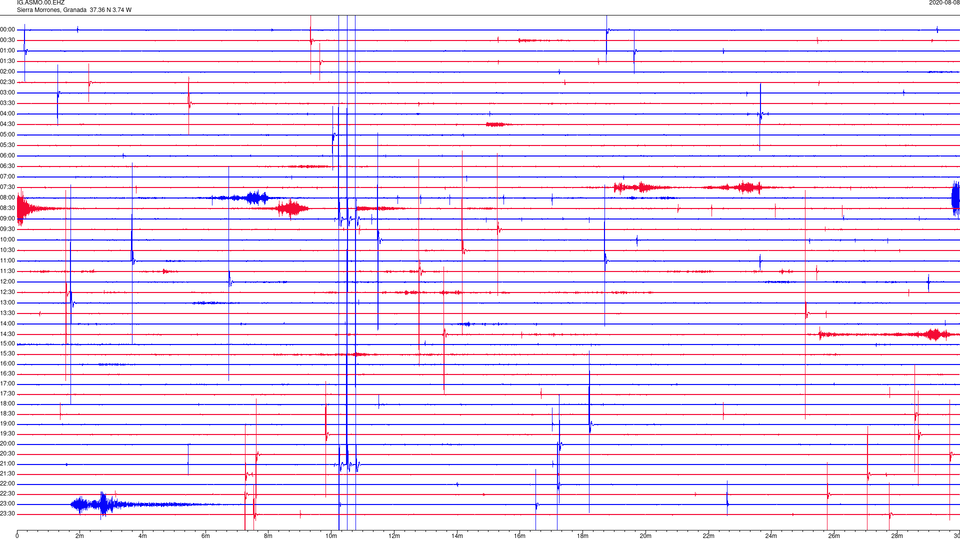Select the 15:30 time label
960x540 pixels.
[7, 354]
